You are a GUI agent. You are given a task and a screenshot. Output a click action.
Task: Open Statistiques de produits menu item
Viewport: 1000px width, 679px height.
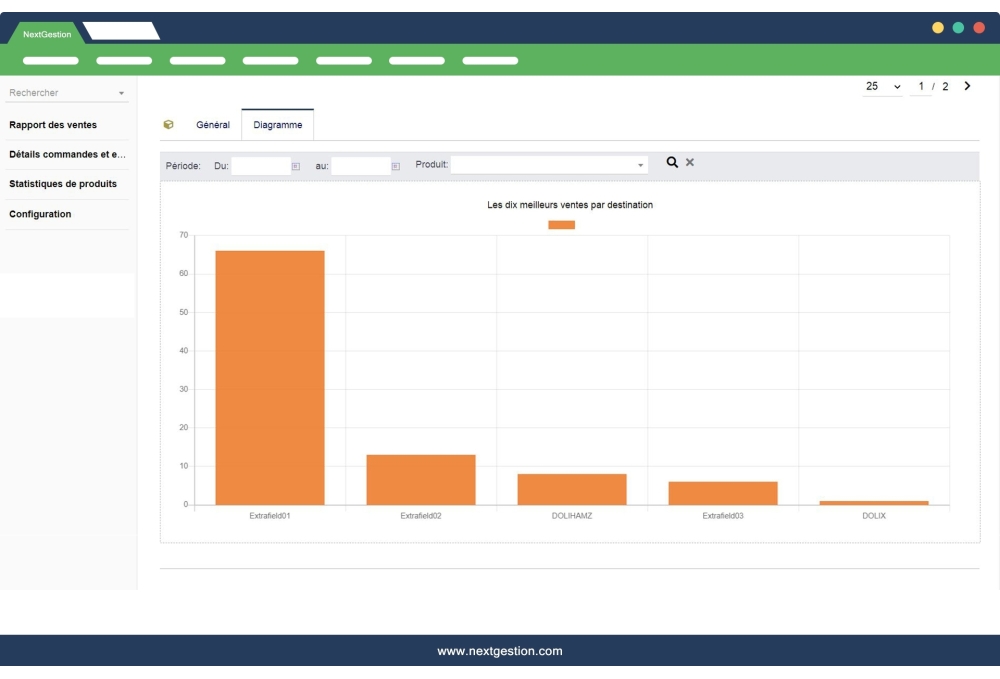63,184
